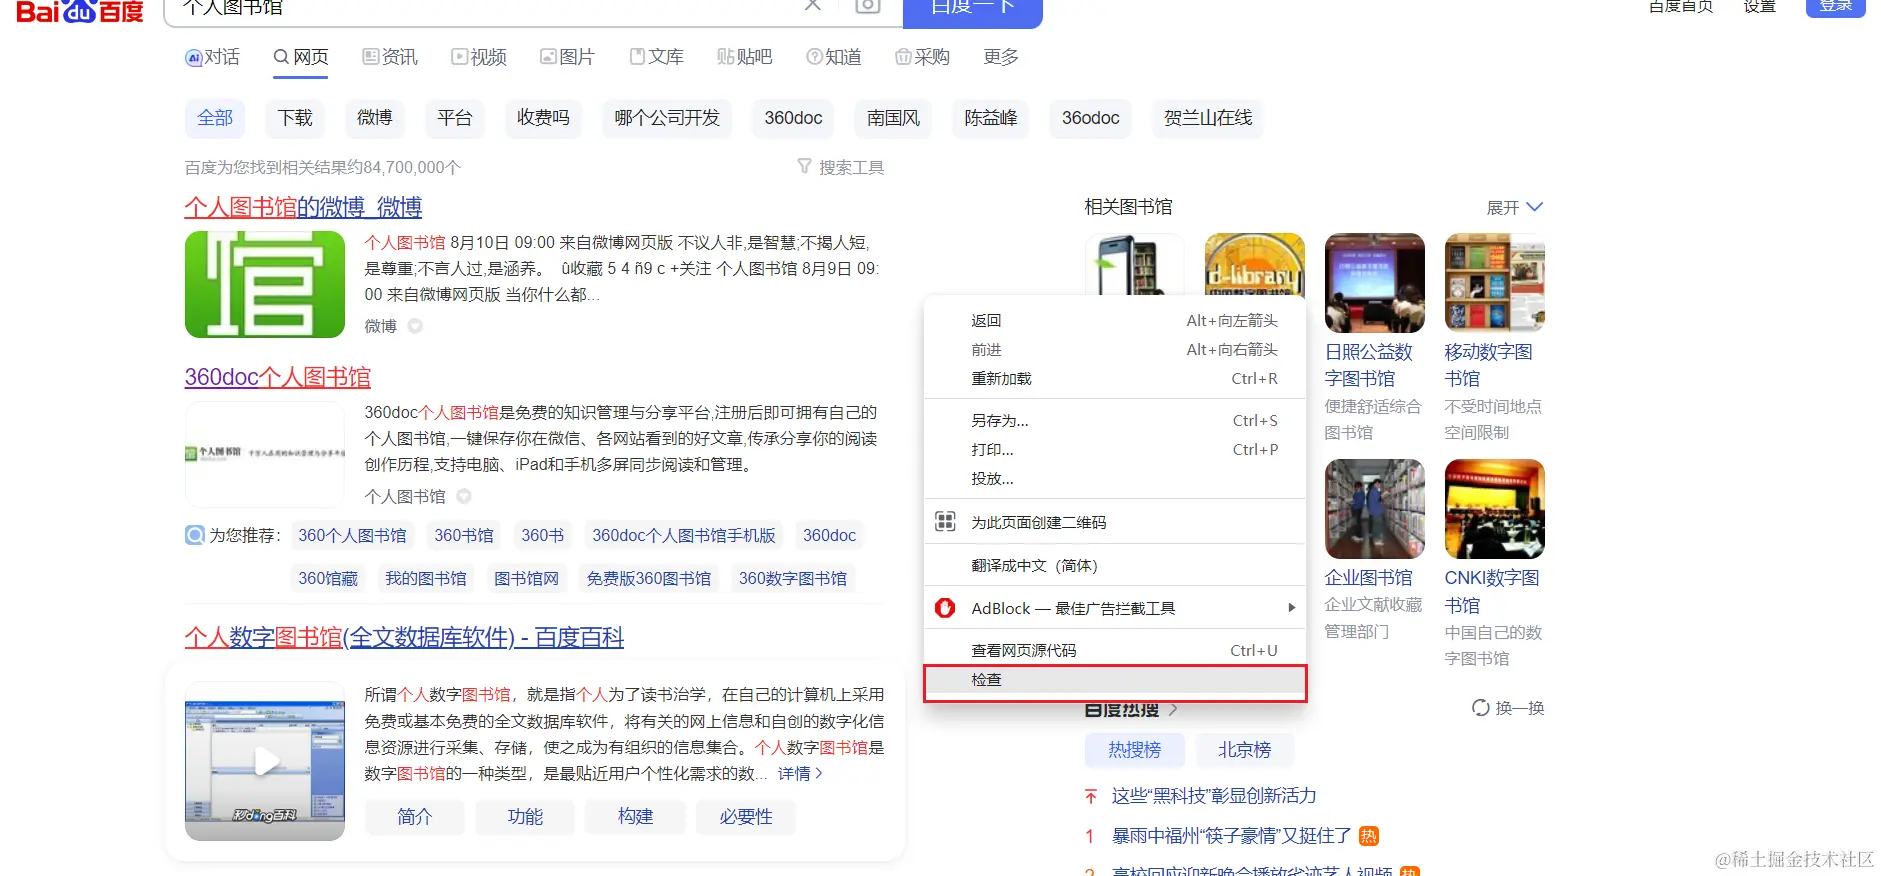Select the 平台 filter chip
The width and height of the screenshot is (1881, 876).
(455, 118)
